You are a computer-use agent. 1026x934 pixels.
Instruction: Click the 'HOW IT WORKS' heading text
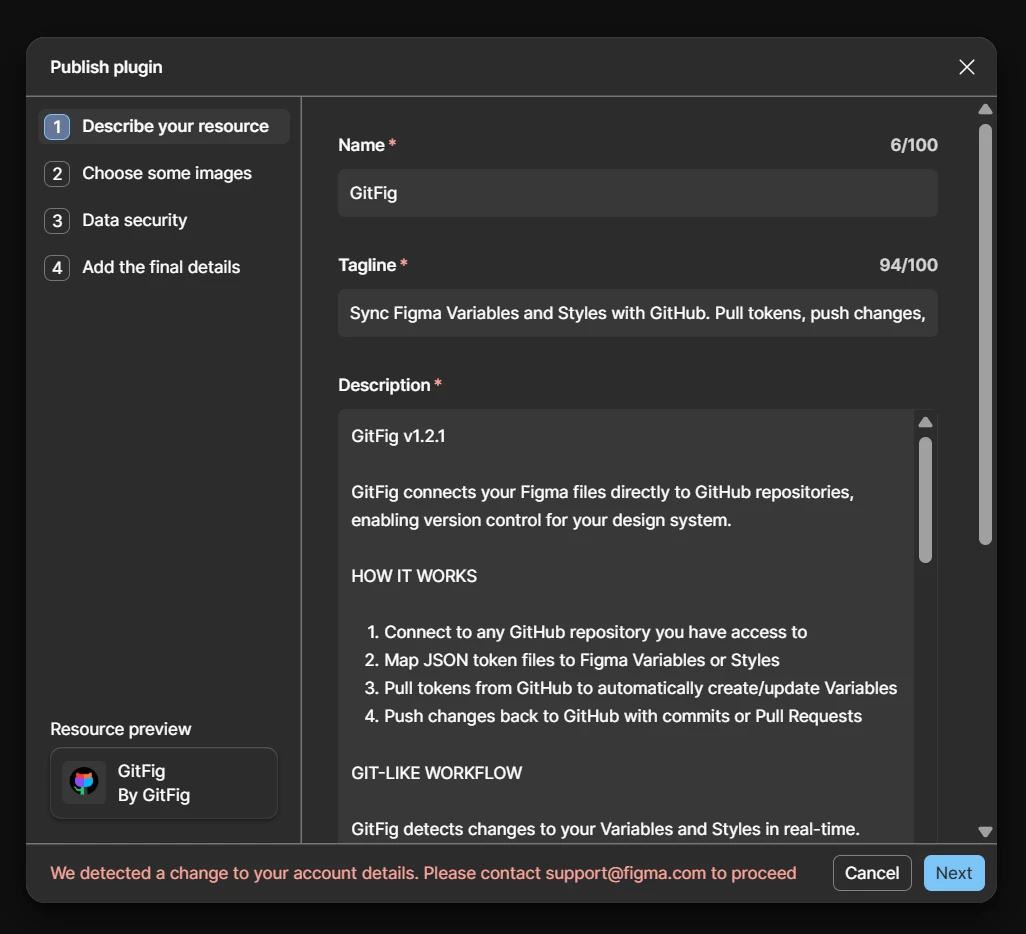point(414,576)
